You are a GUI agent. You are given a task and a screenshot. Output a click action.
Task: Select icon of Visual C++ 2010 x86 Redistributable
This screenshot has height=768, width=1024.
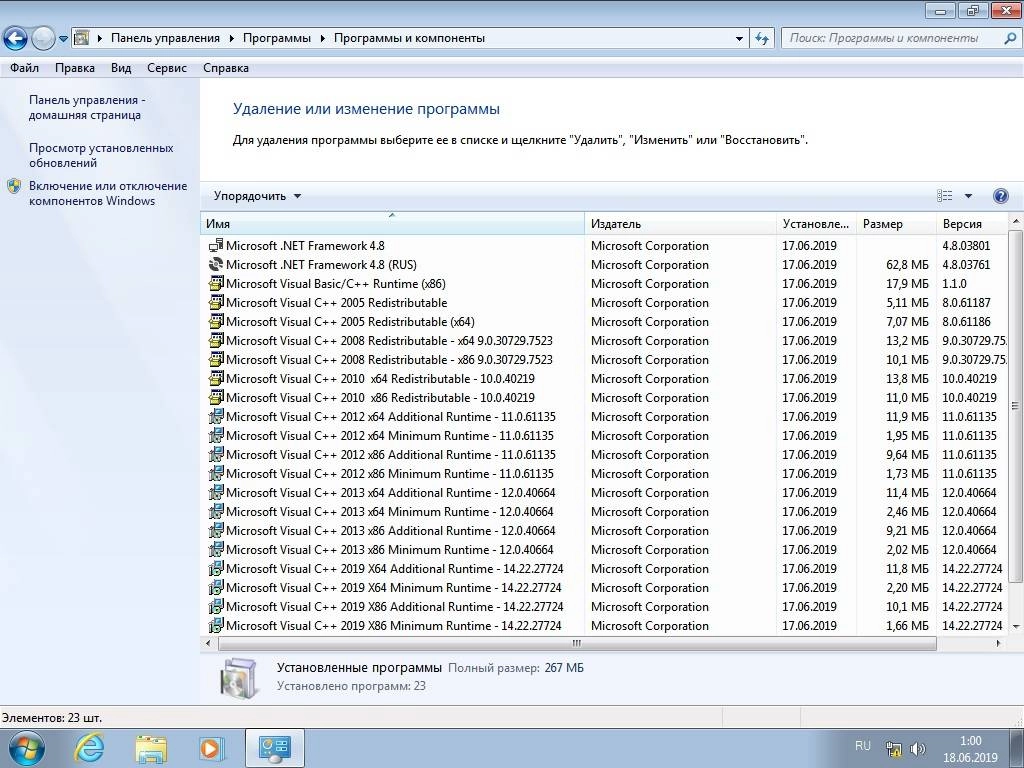pos(216,397)
